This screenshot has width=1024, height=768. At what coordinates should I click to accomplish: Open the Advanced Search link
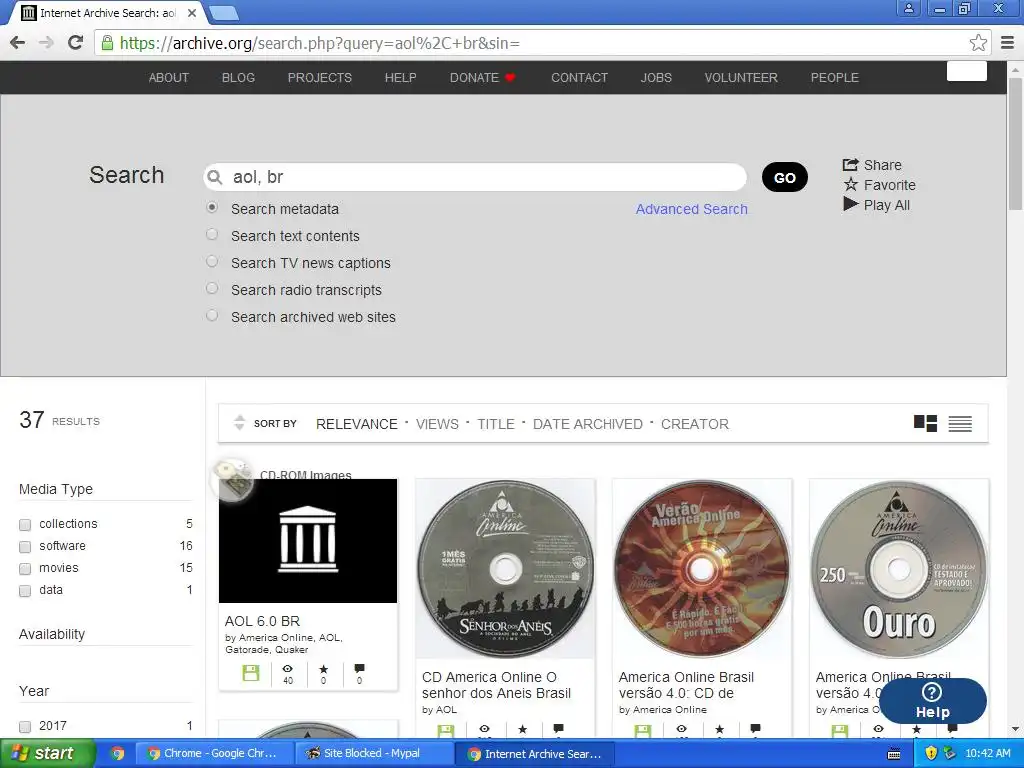(x=692, y=209)
